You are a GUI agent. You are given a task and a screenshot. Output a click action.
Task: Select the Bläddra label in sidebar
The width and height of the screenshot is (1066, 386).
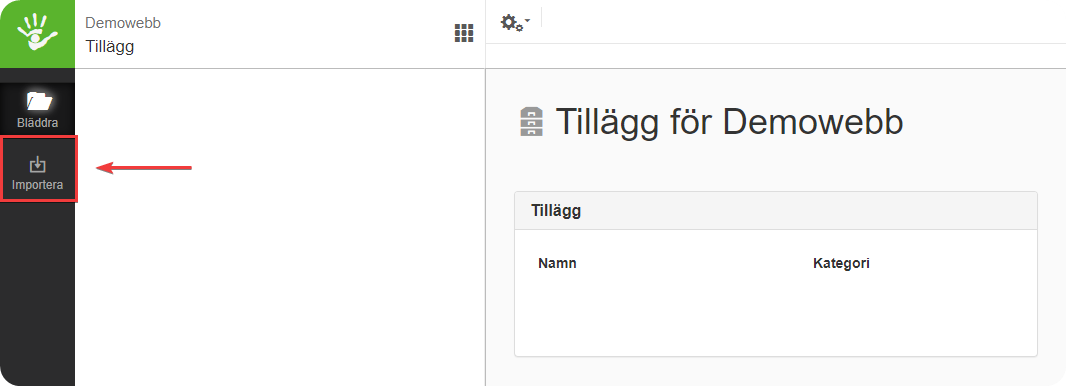(x=37, y=124)
